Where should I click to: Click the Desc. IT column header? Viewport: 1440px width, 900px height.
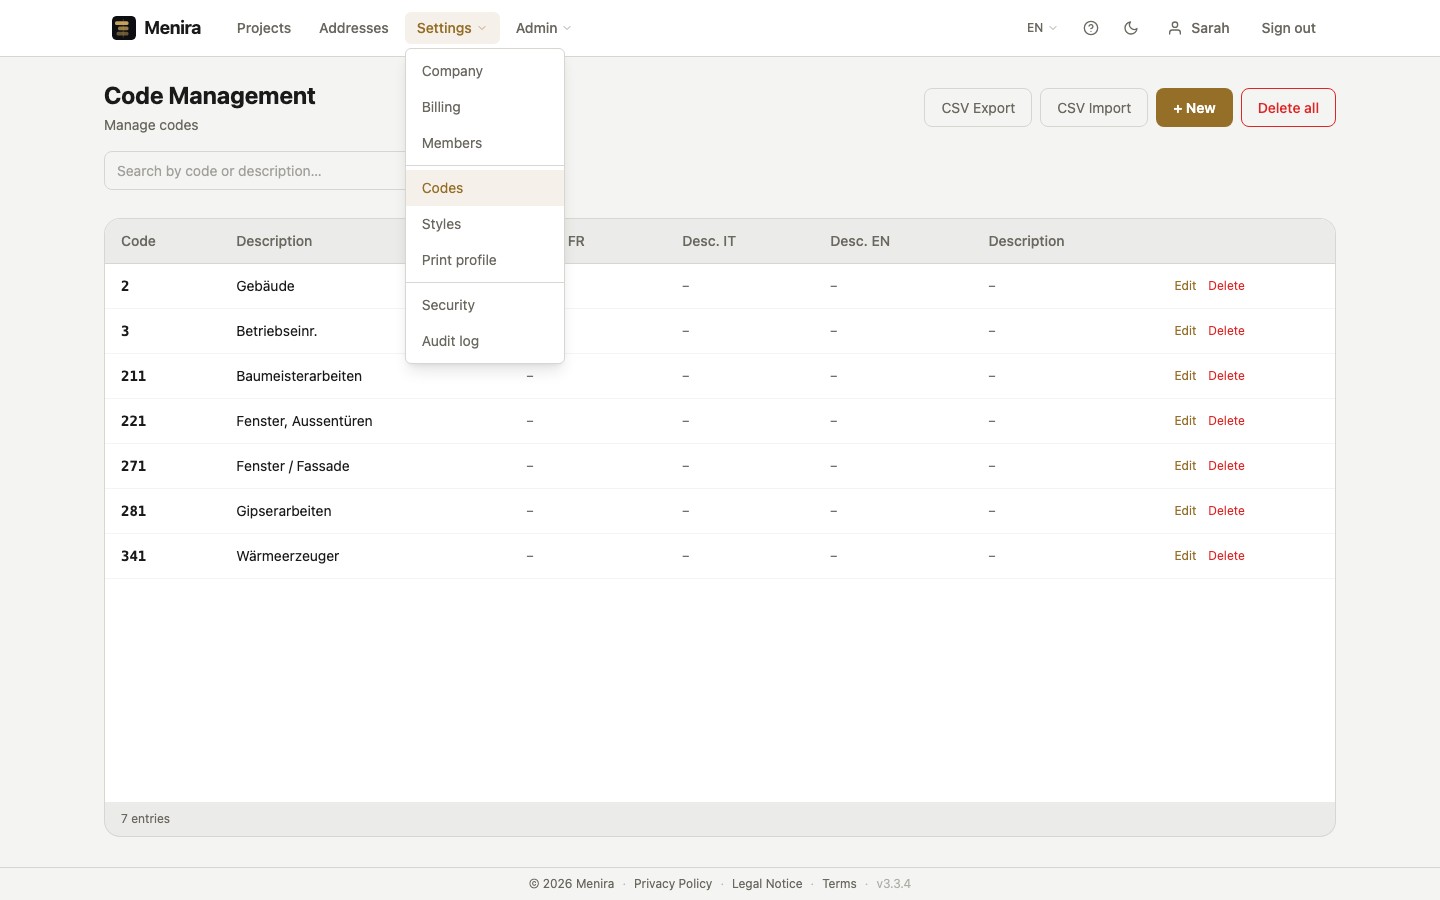pyautogui.click(x=709, y=241)
